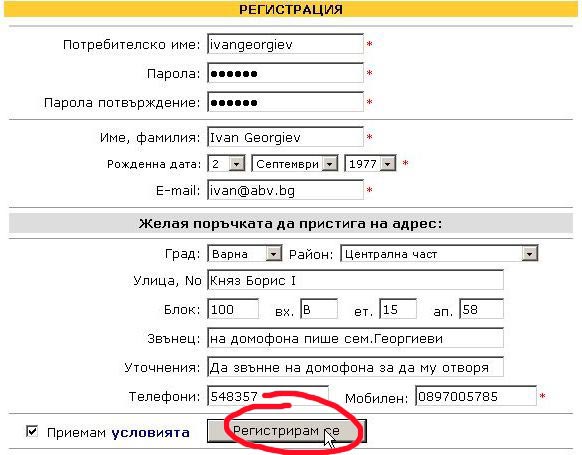Focus the Парола password field
This screenshot has height=455, width=582.
tap(285, 73)
